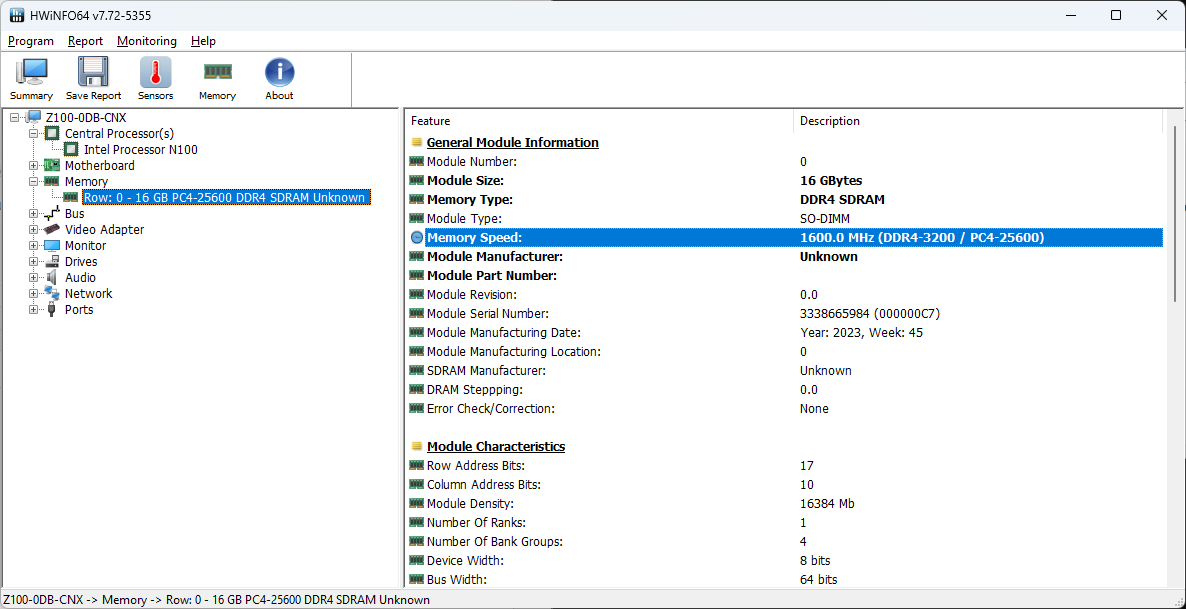Select the Row Address Bits row
Viewport: 1186px width, 609px height.
coord(785,465)
